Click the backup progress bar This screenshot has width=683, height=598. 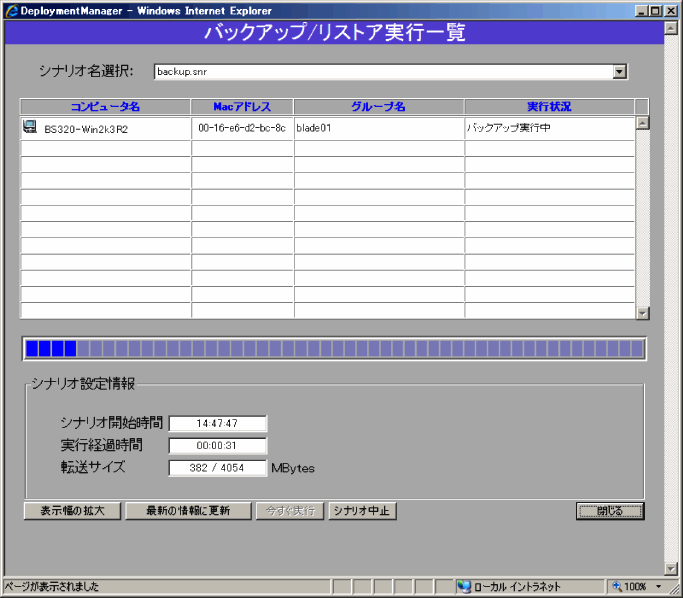(335, 349)
